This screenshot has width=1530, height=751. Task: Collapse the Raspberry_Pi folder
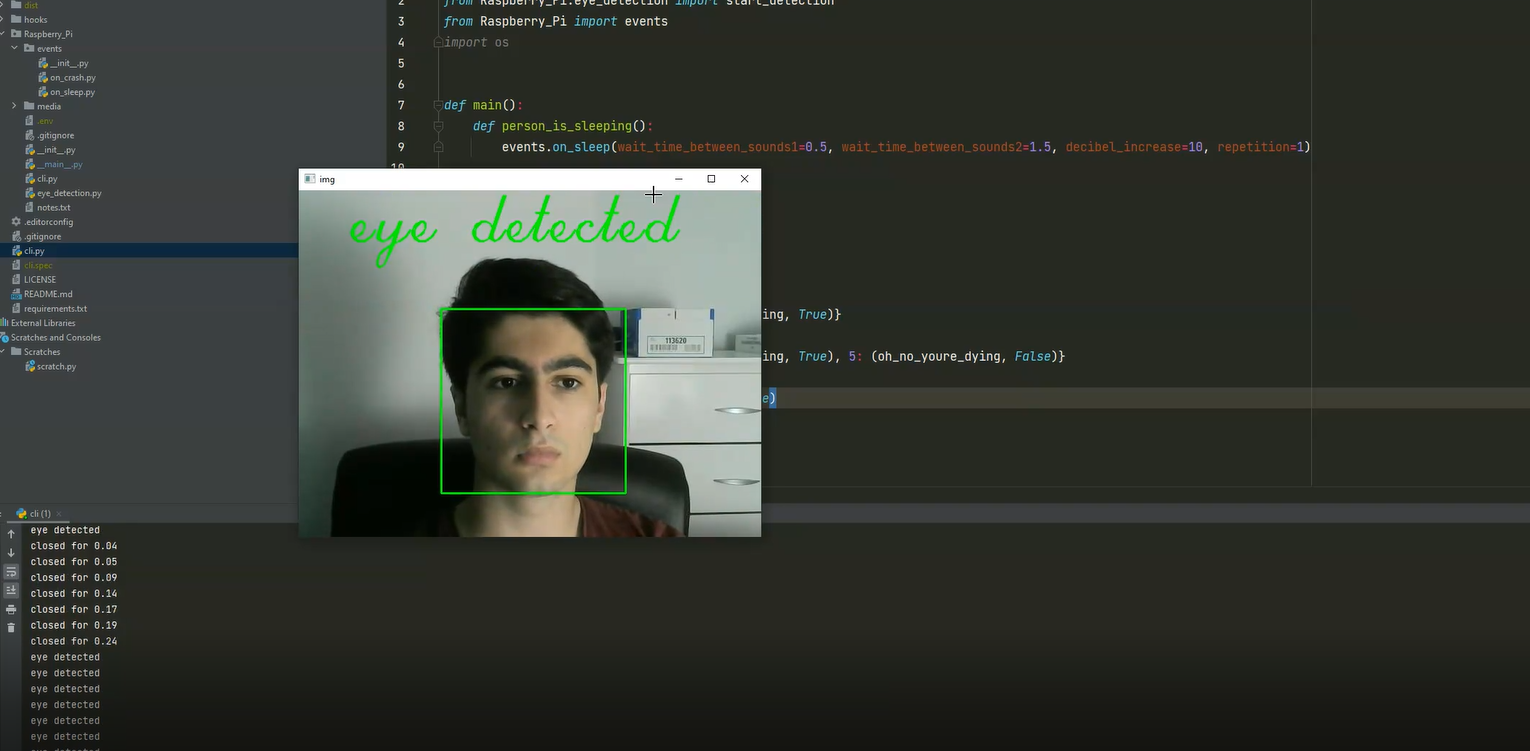(3, 34)
